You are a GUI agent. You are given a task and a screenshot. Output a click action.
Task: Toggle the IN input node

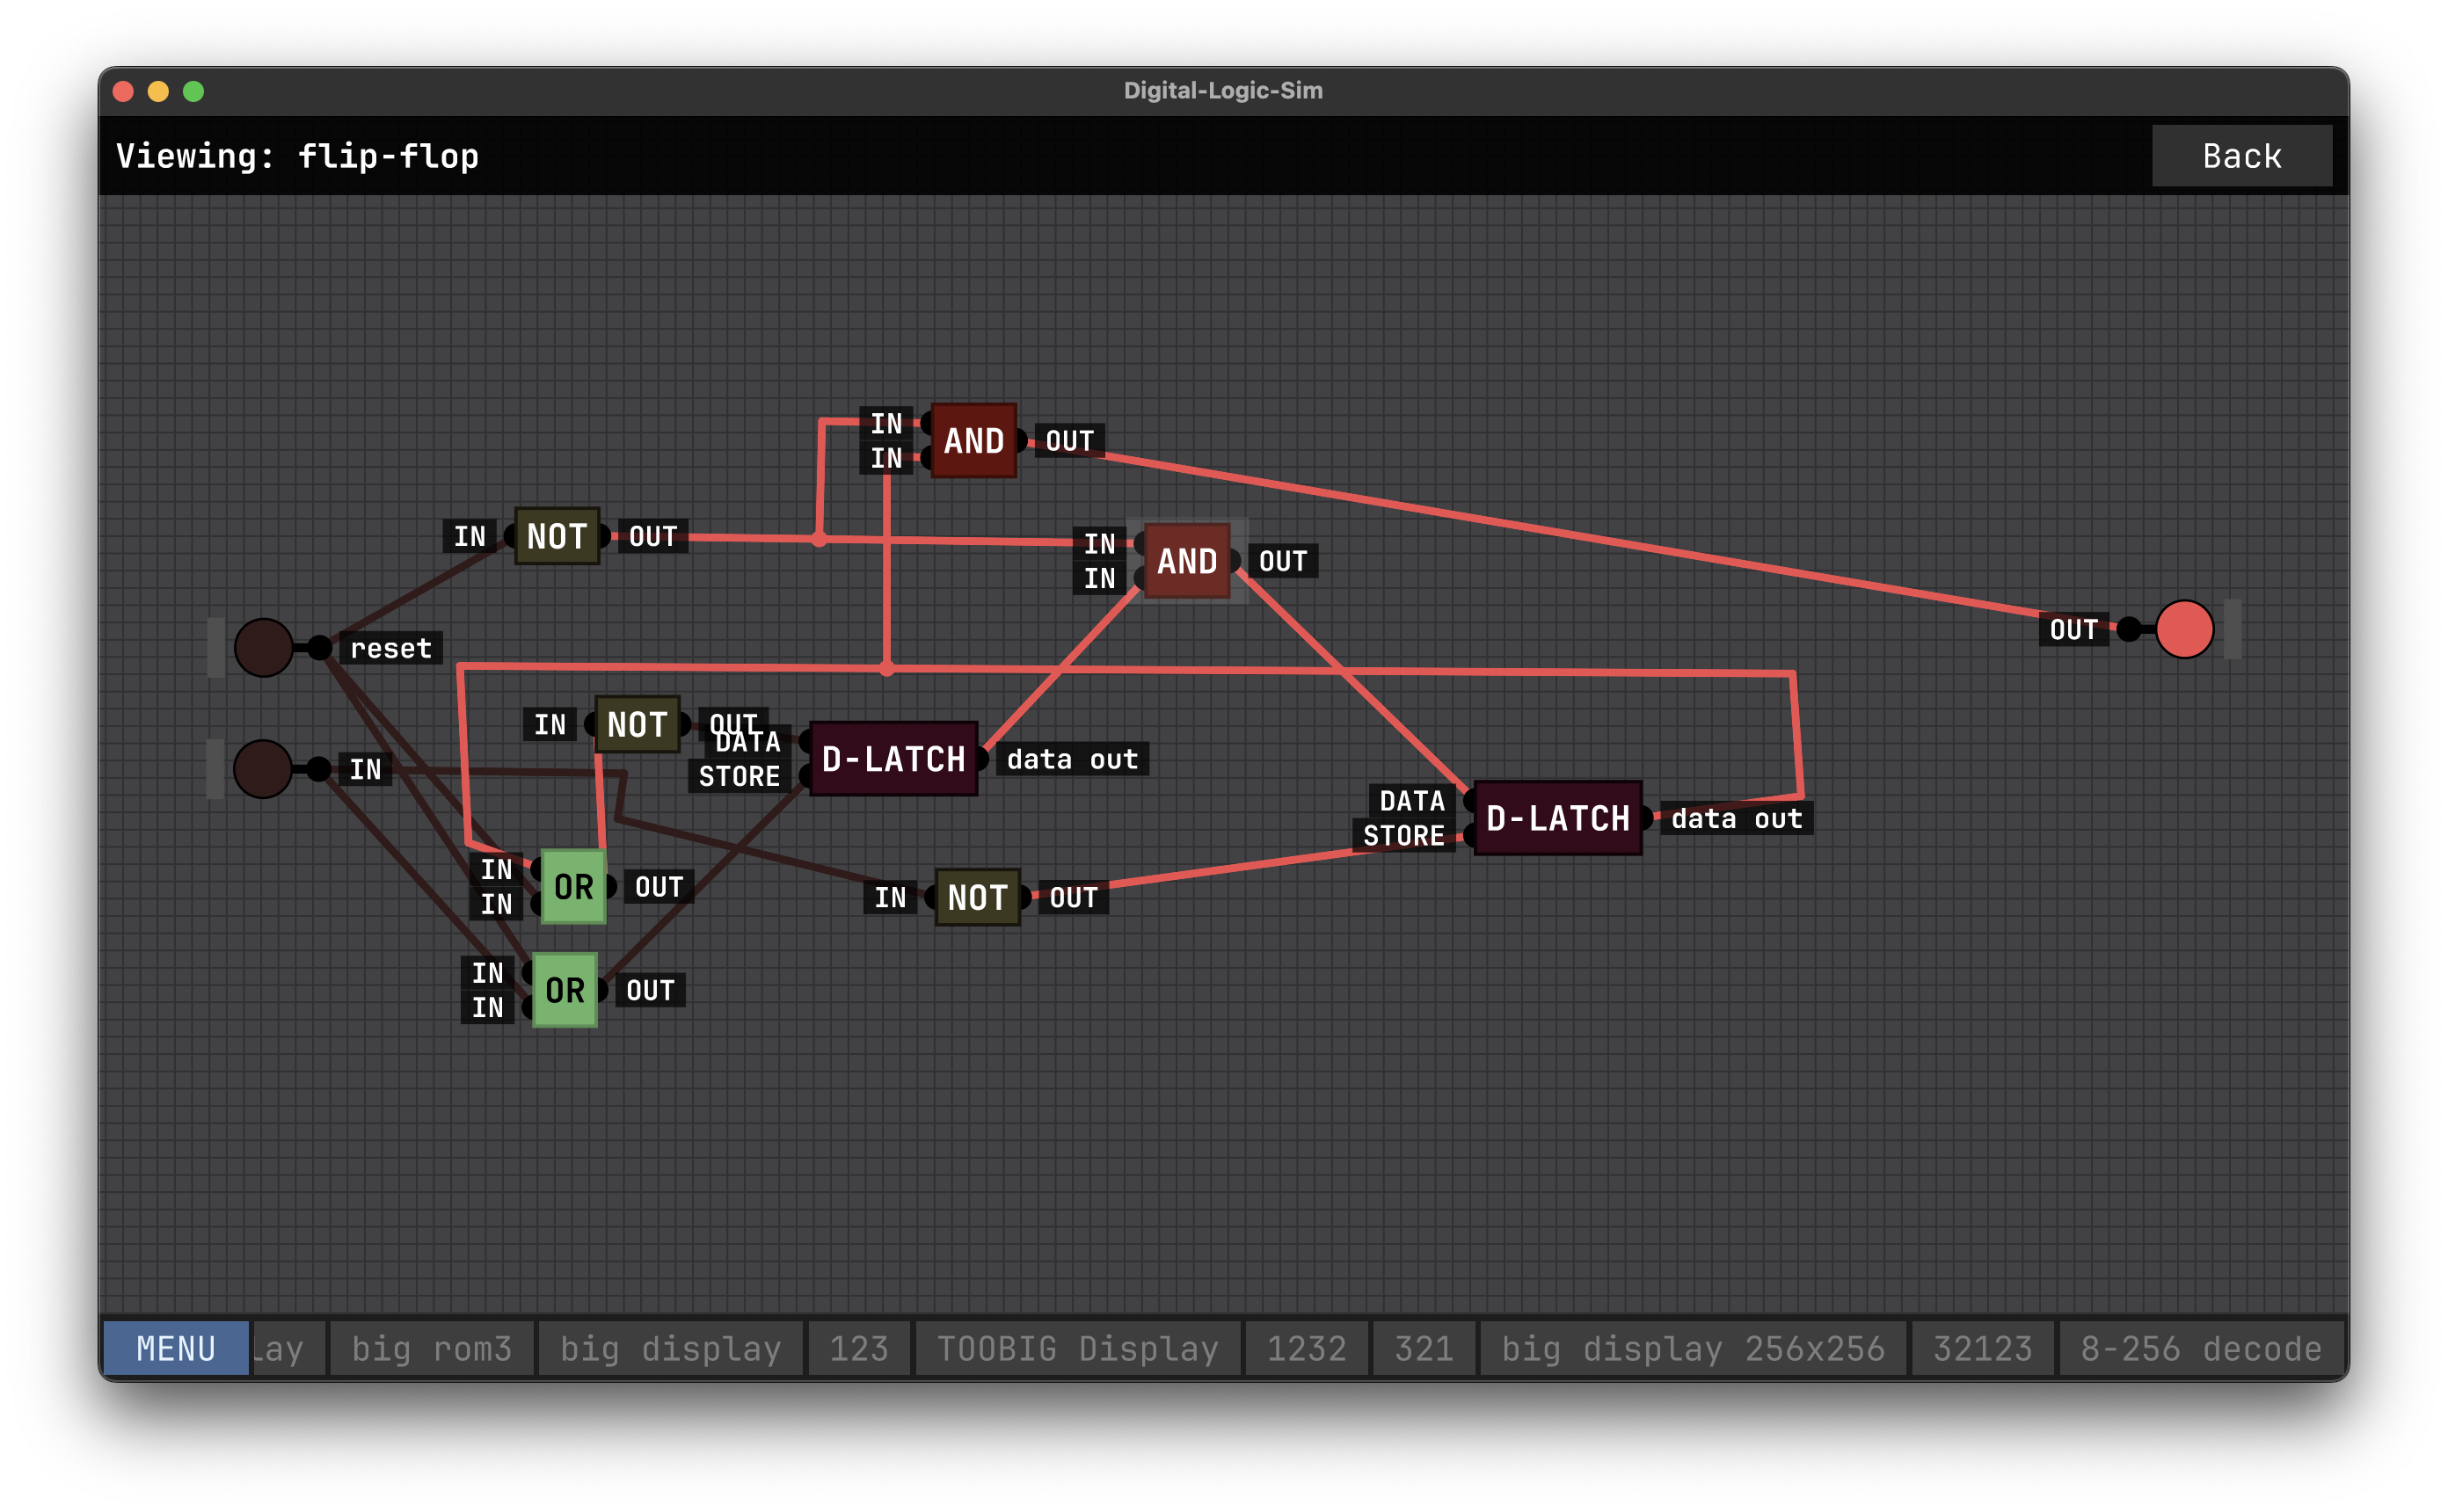click(262, 769)
